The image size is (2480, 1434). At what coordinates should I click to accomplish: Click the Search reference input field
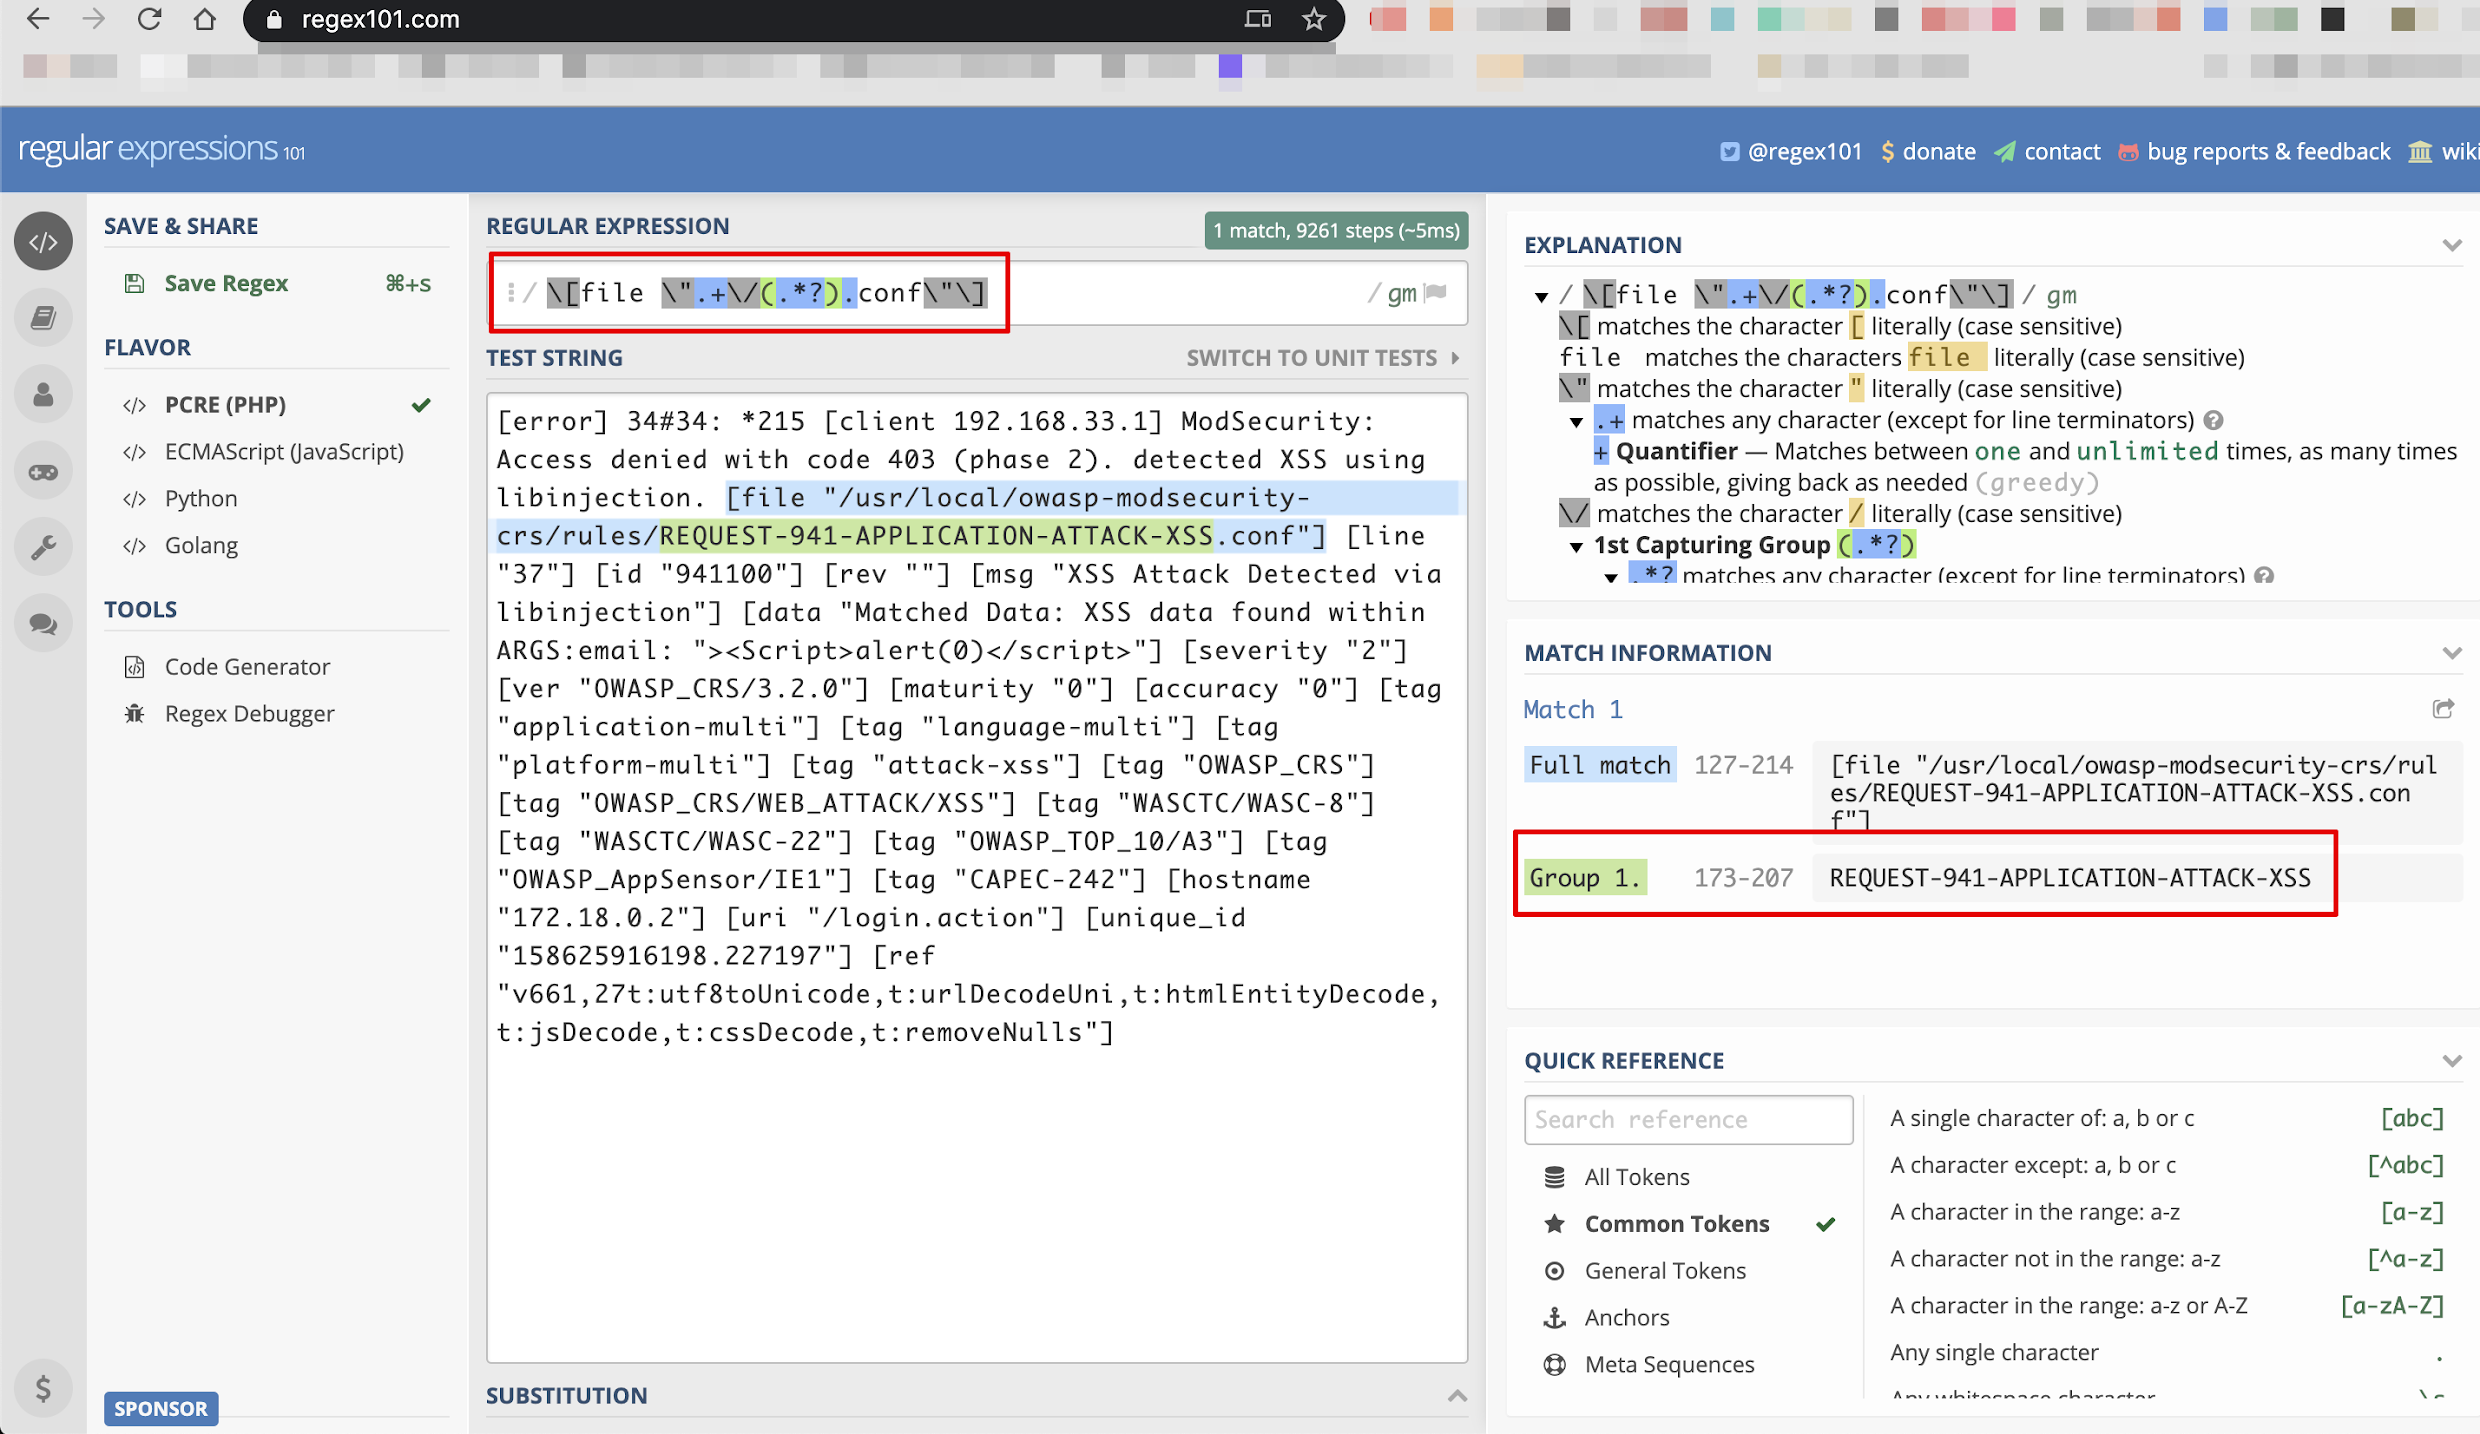pyautogui.click(x=1687, y=1120)
